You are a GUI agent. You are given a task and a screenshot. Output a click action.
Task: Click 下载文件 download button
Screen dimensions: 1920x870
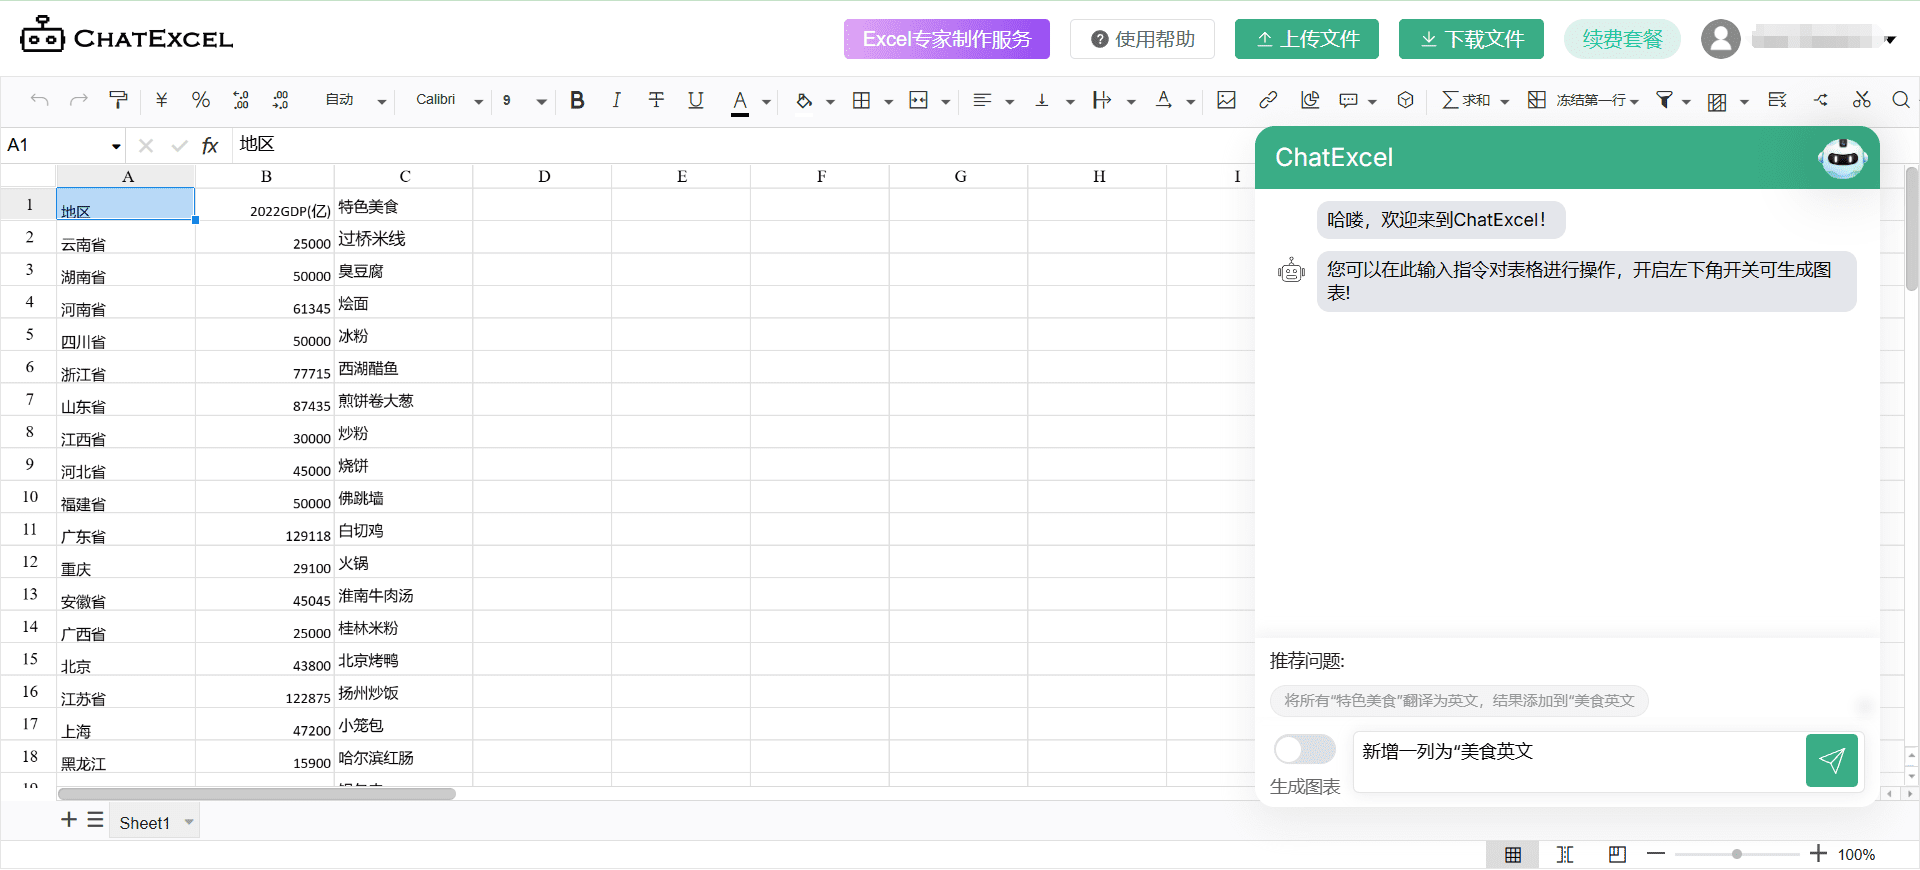(1471, 39)
